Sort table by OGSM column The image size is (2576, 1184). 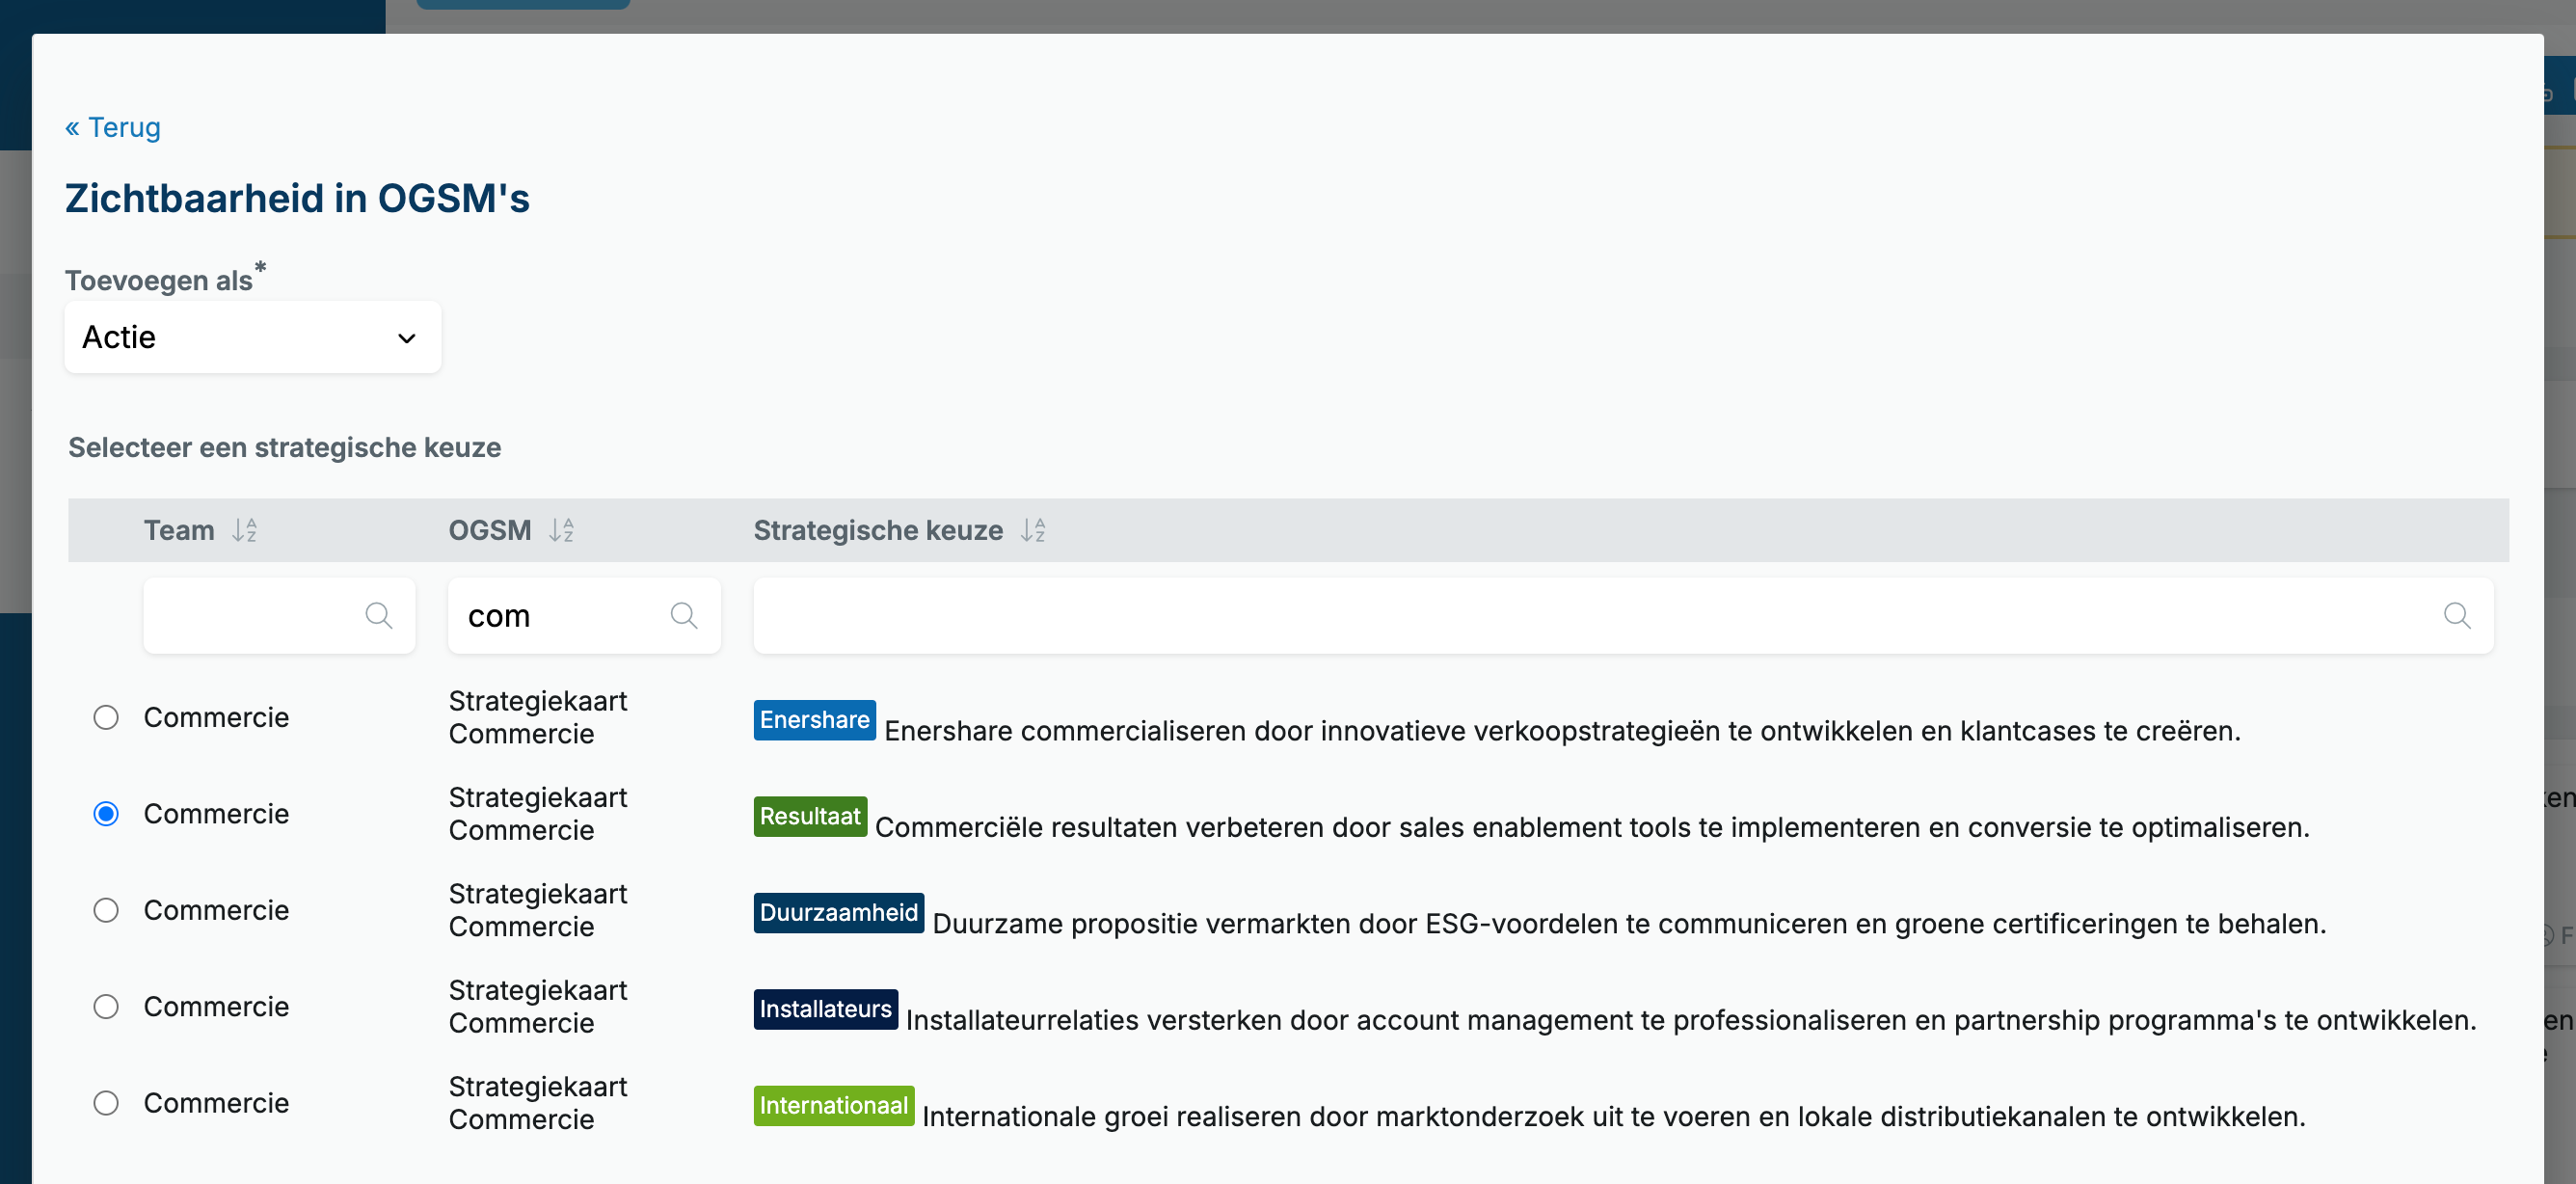561,530
